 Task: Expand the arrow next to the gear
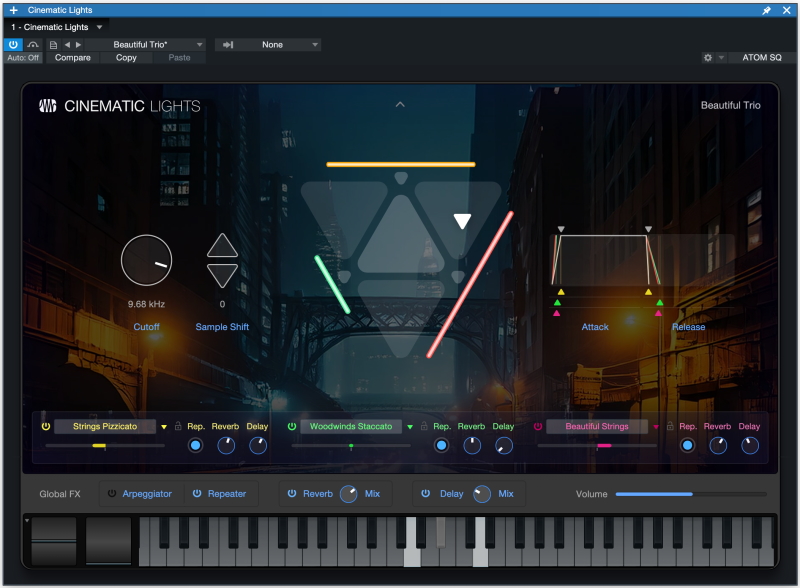pos(721,58)
